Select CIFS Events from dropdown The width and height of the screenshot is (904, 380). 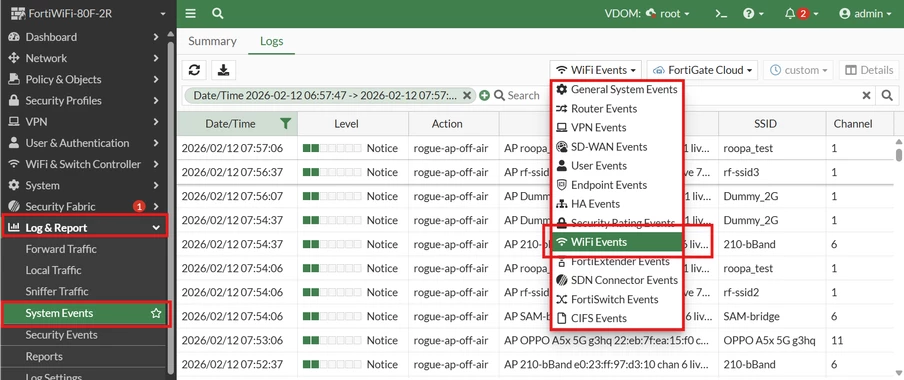coord(617,318)
